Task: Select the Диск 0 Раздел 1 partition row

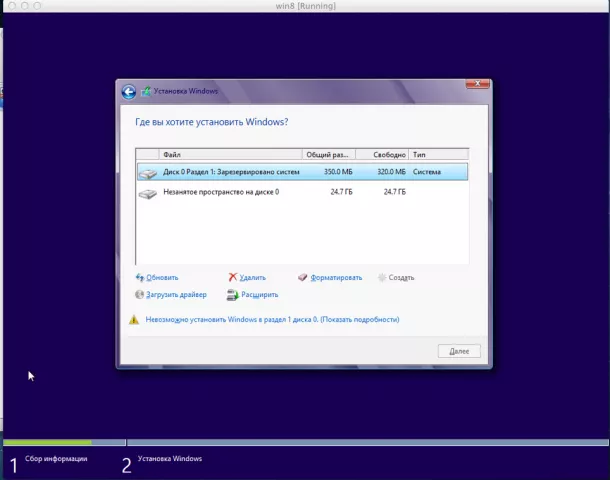Action: click(x=300, y=172)
